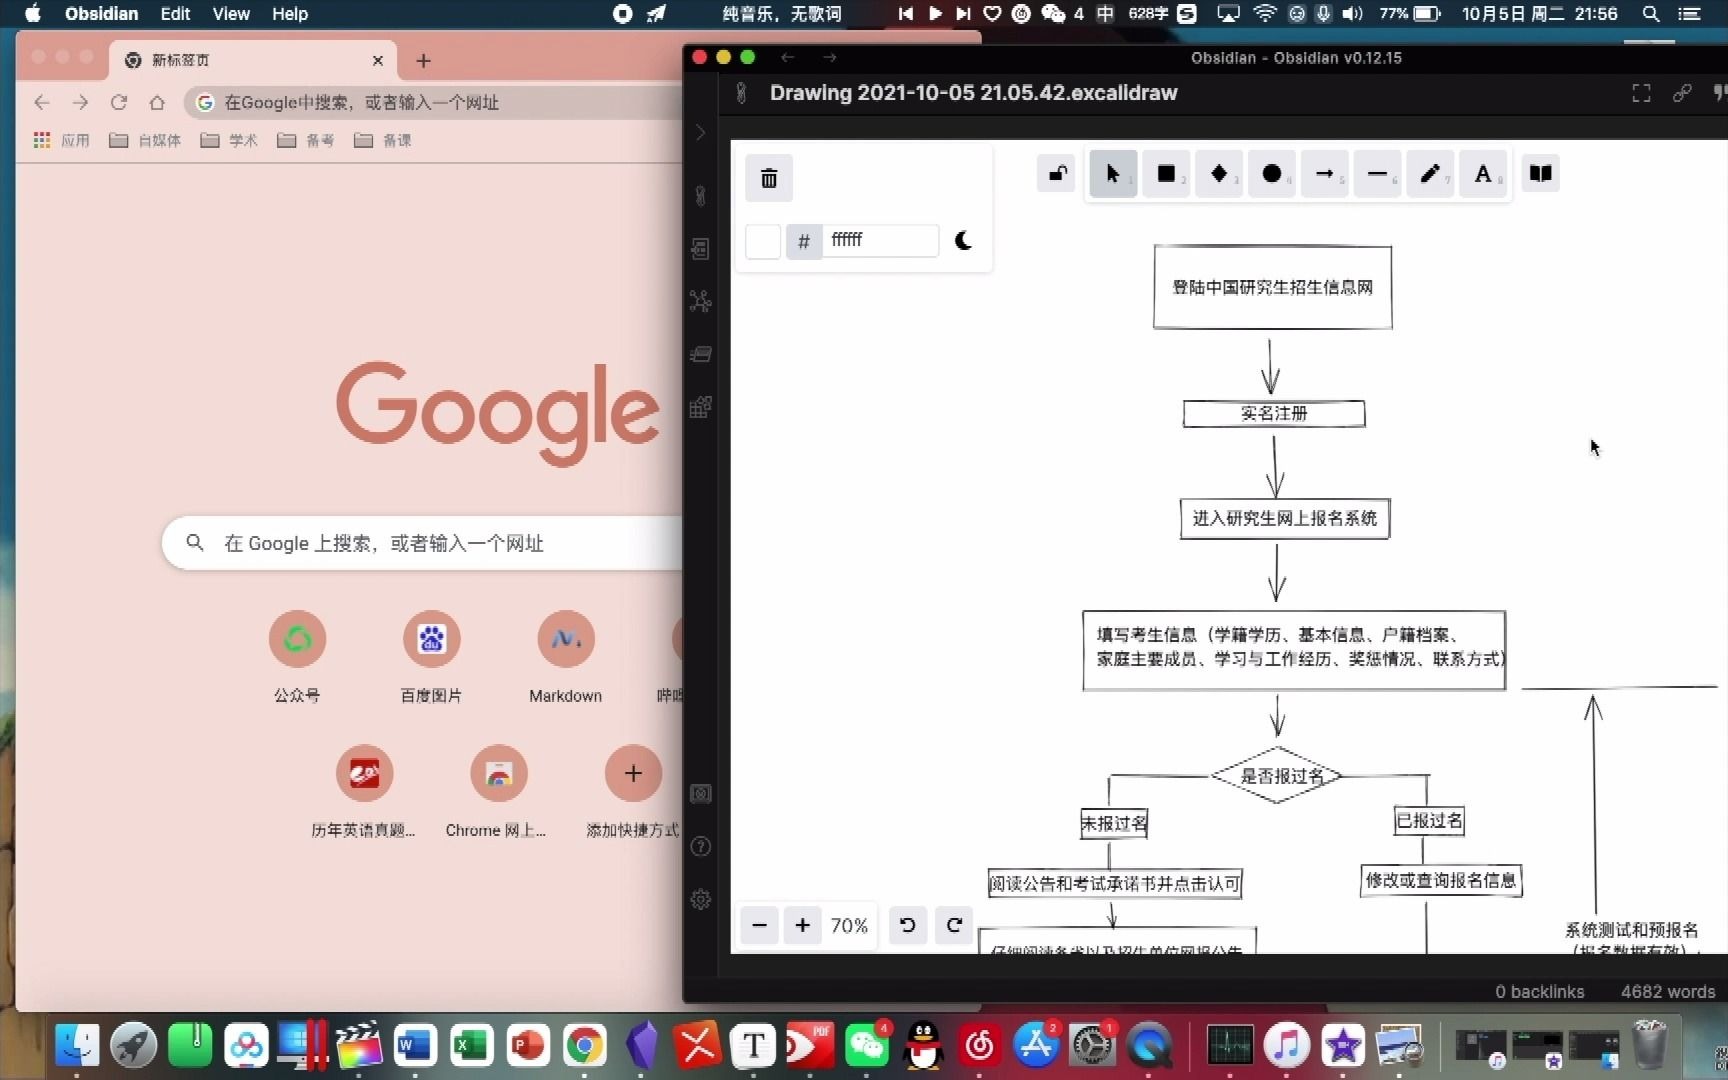The height and width of the screenshot is (1080, 1728).
Task: Select the Excalidraw selection arrow tool
Action: click(x=1113, y=174)
